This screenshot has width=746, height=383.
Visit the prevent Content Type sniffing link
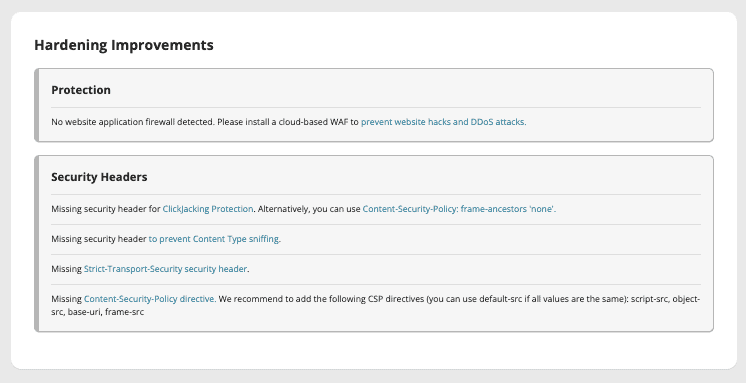[x=214, y=239]
